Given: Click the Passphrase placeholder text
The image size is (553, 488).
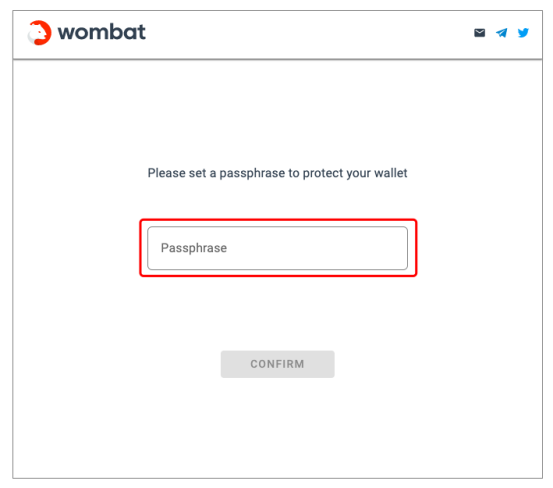Looking at the screenshot, I should click(194, 248).
